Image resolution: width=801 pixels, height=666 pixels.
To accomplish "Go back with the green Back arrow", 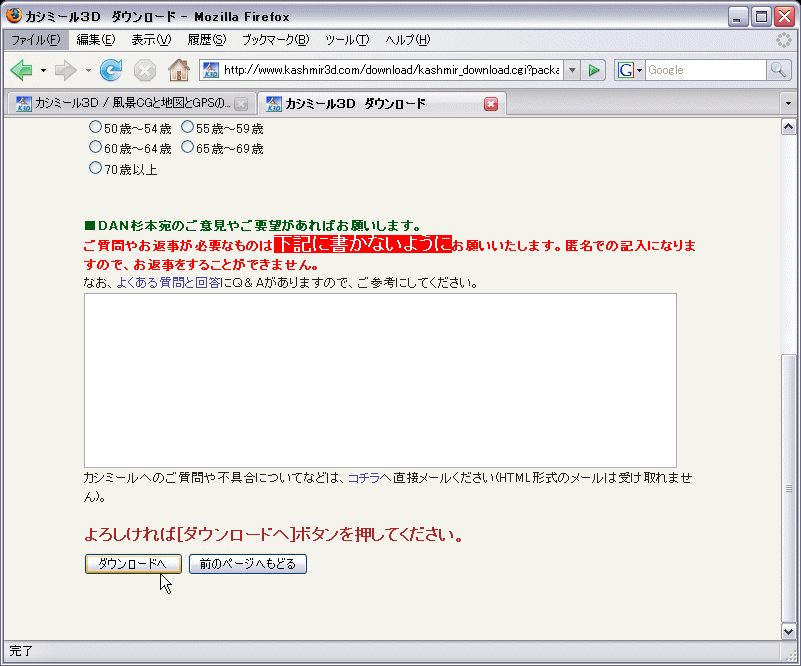I will coord(21,70).
